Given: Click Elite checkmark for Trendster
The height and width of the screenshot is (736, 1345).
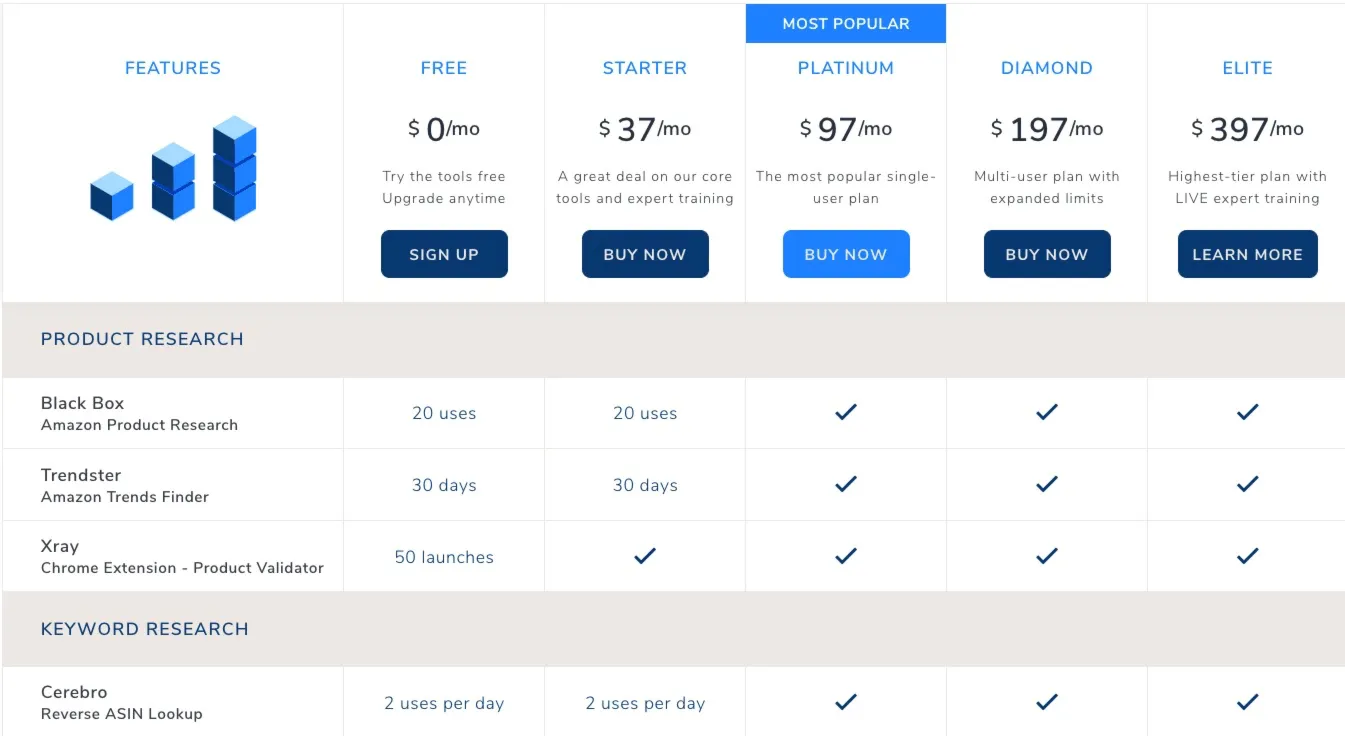Looking at the screenshot, I should click(x=1247, y=484).
